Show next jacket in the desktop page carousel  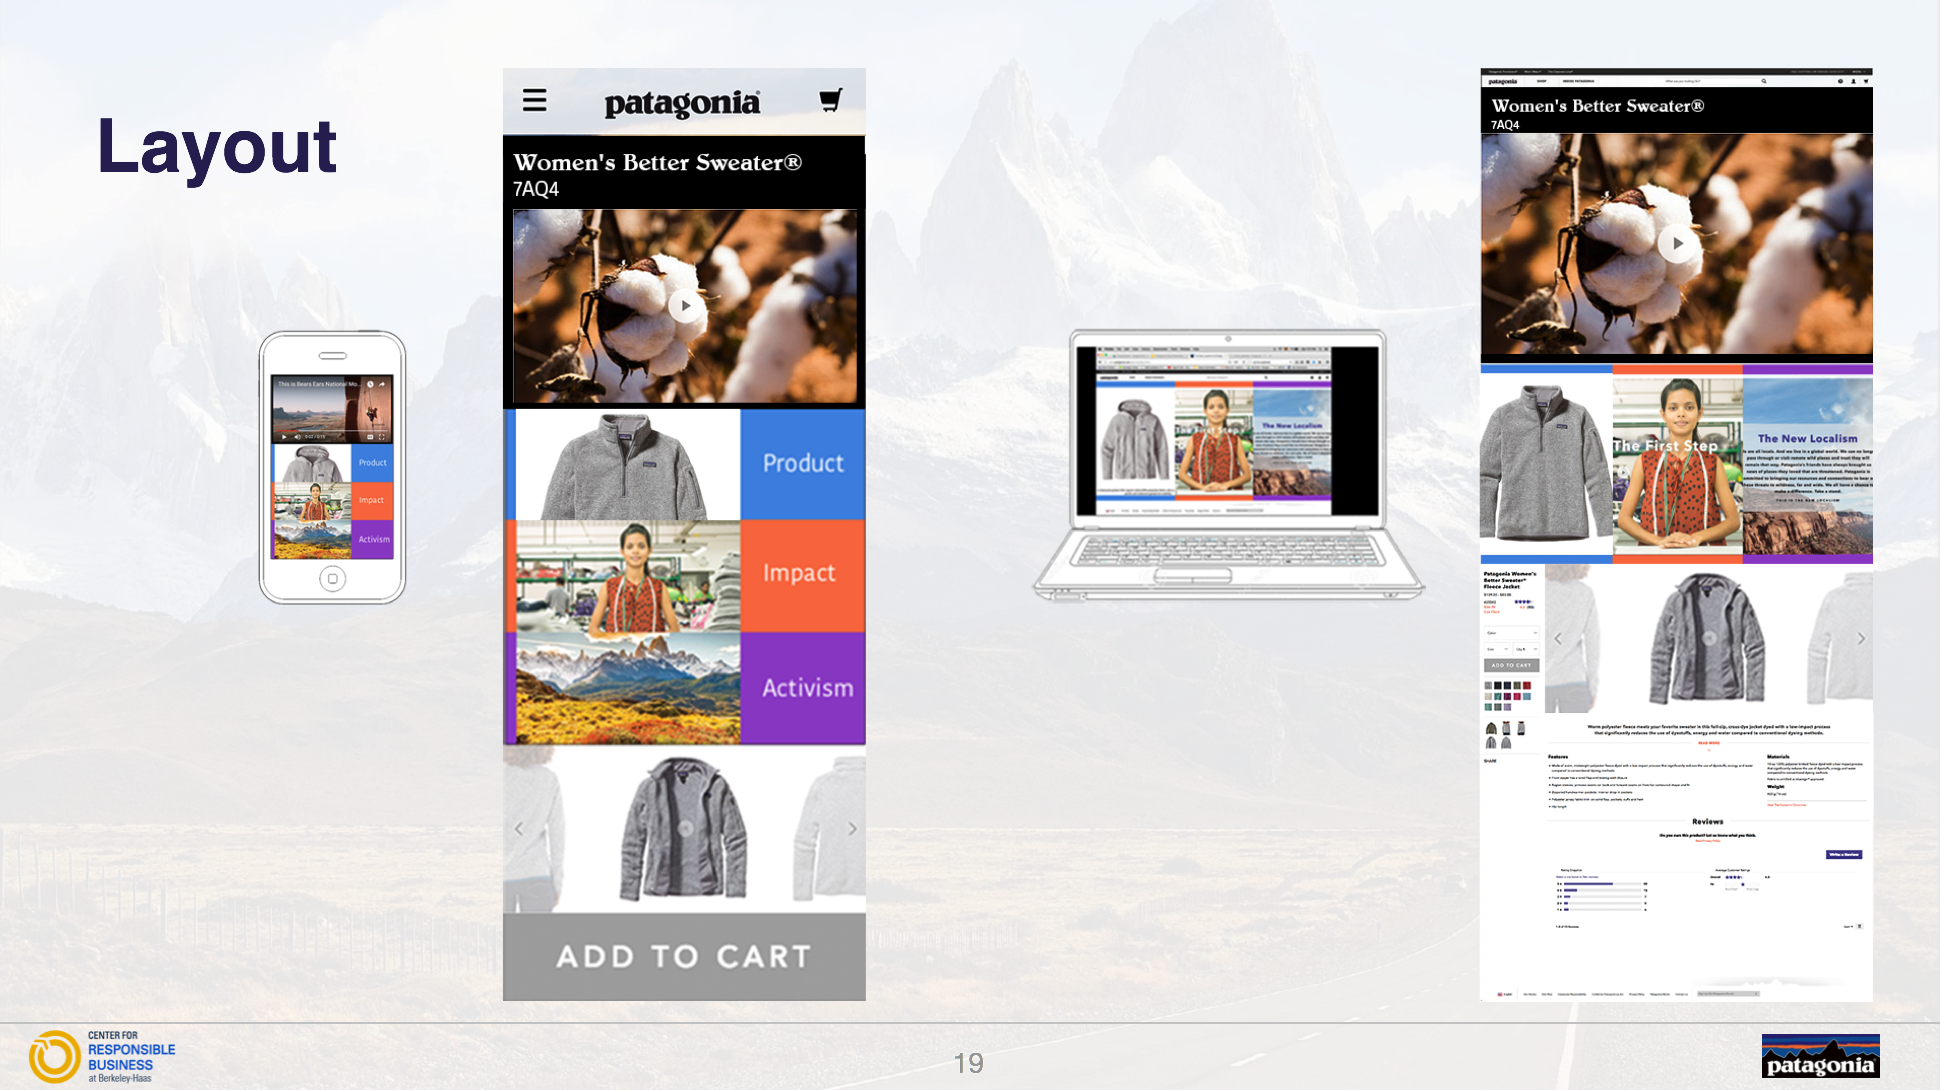(1861, 638)
